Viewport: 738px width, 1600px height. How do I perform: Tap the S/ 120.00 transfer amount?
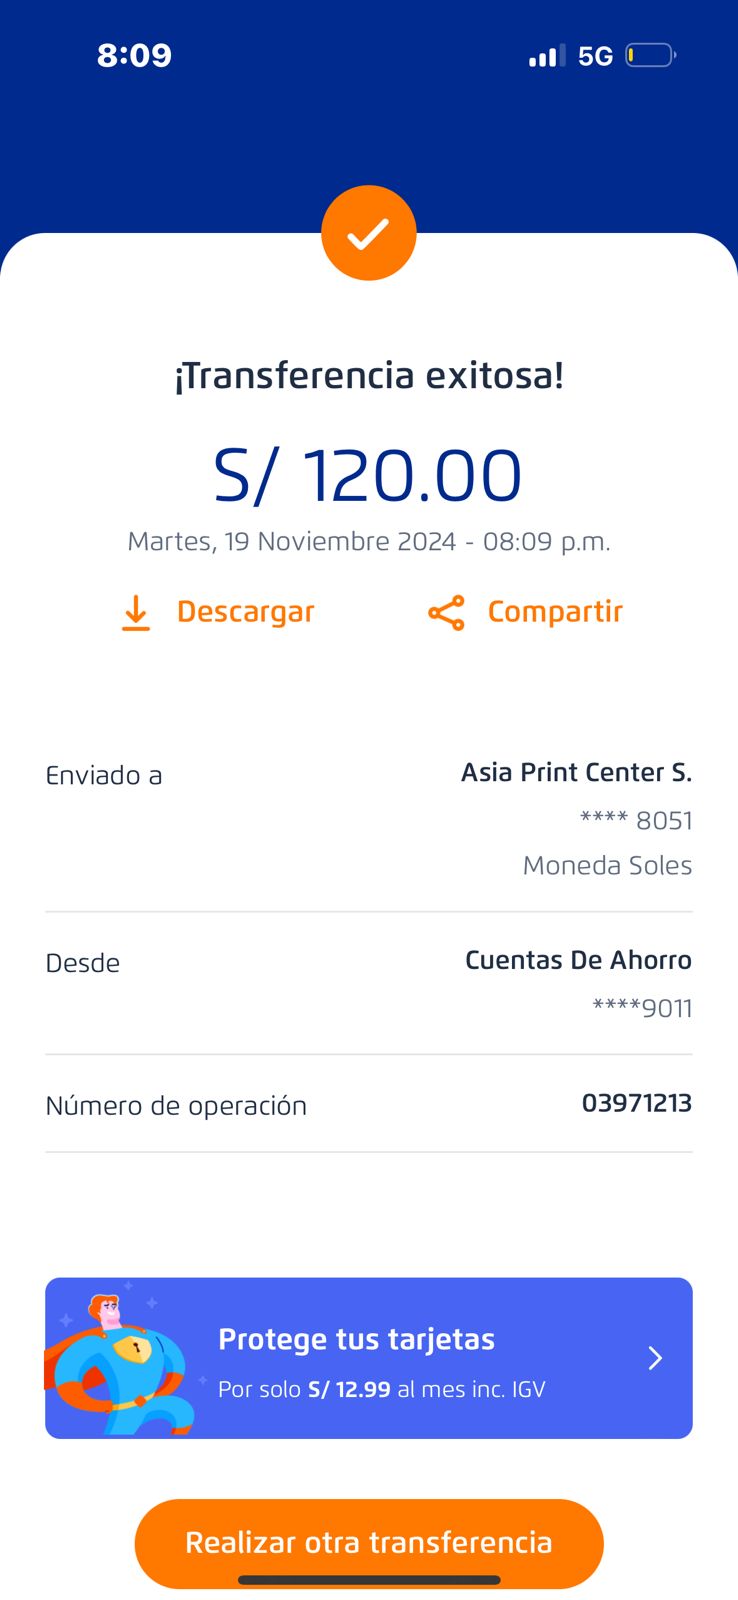(x=368, y=475)
